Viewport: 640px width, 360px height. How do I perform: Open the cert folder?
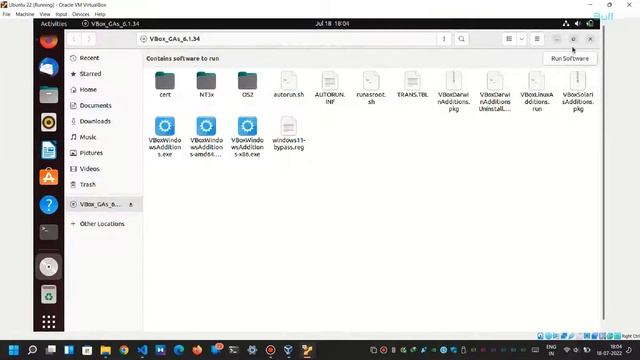[x=165, y=84]
